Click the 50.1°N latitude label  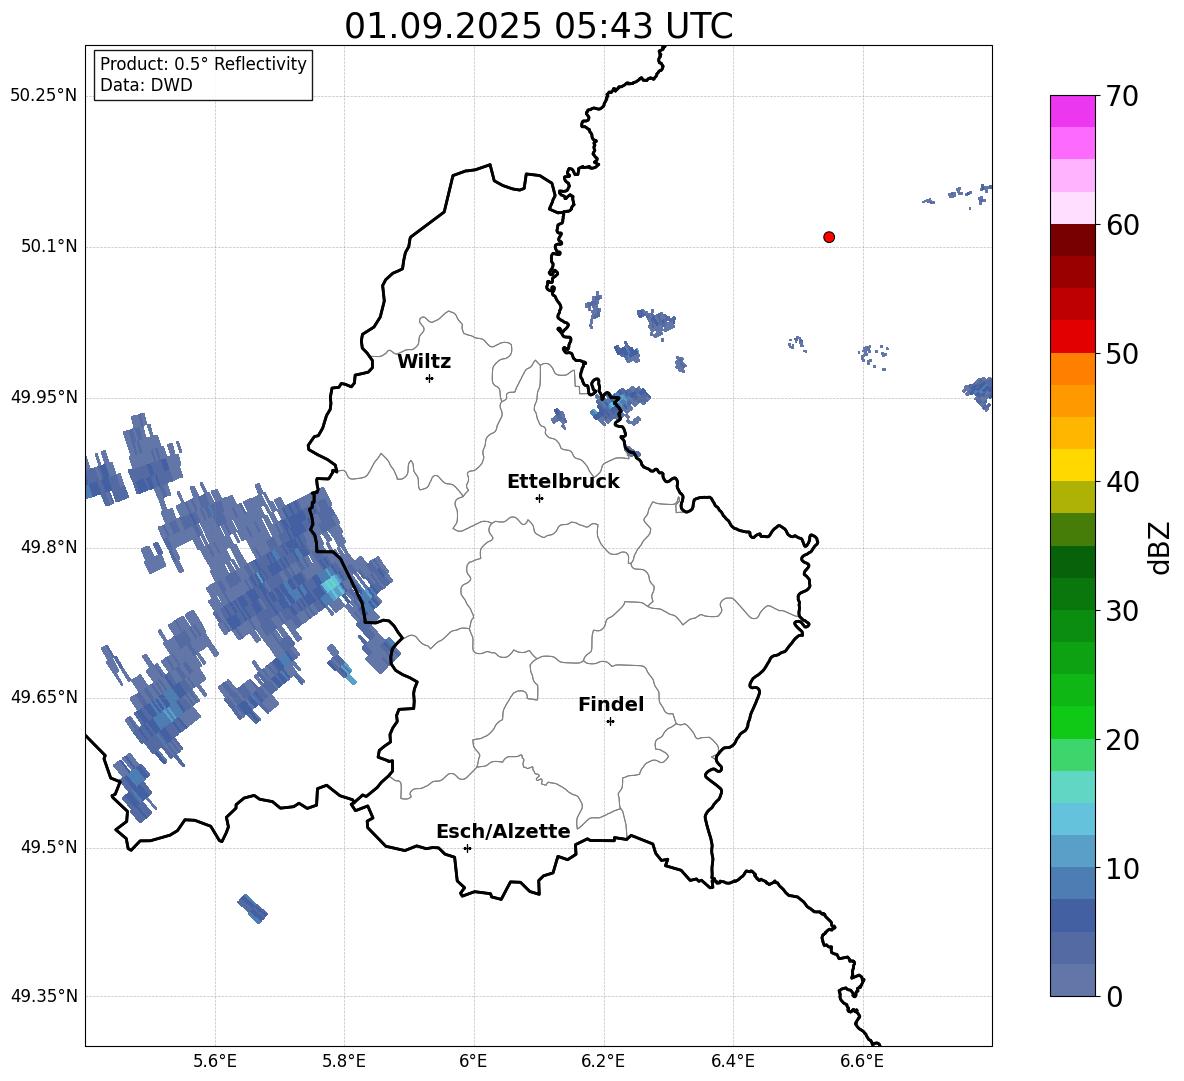pos(49,246)
